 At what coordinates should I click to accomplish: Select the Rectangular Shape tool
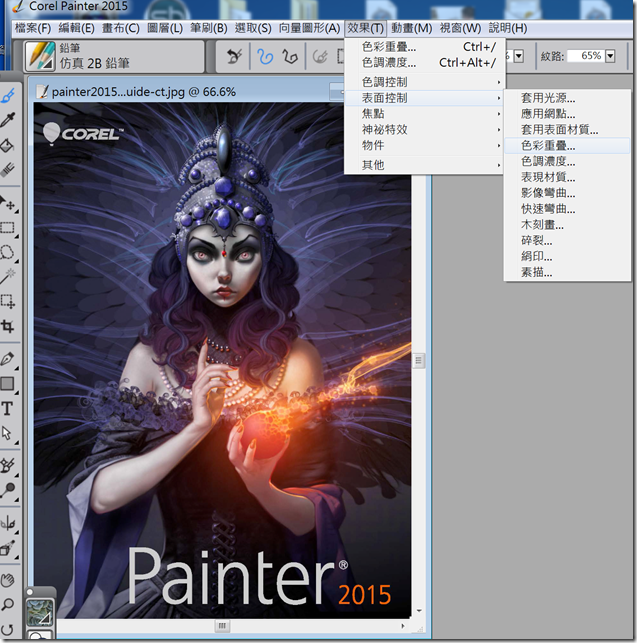(8, 384)
